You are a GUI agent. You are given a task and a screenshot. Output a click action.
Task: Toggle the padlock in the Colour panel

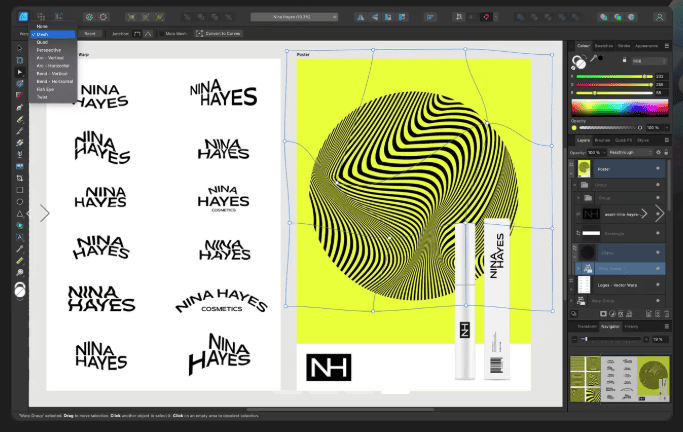pos(624,60)
